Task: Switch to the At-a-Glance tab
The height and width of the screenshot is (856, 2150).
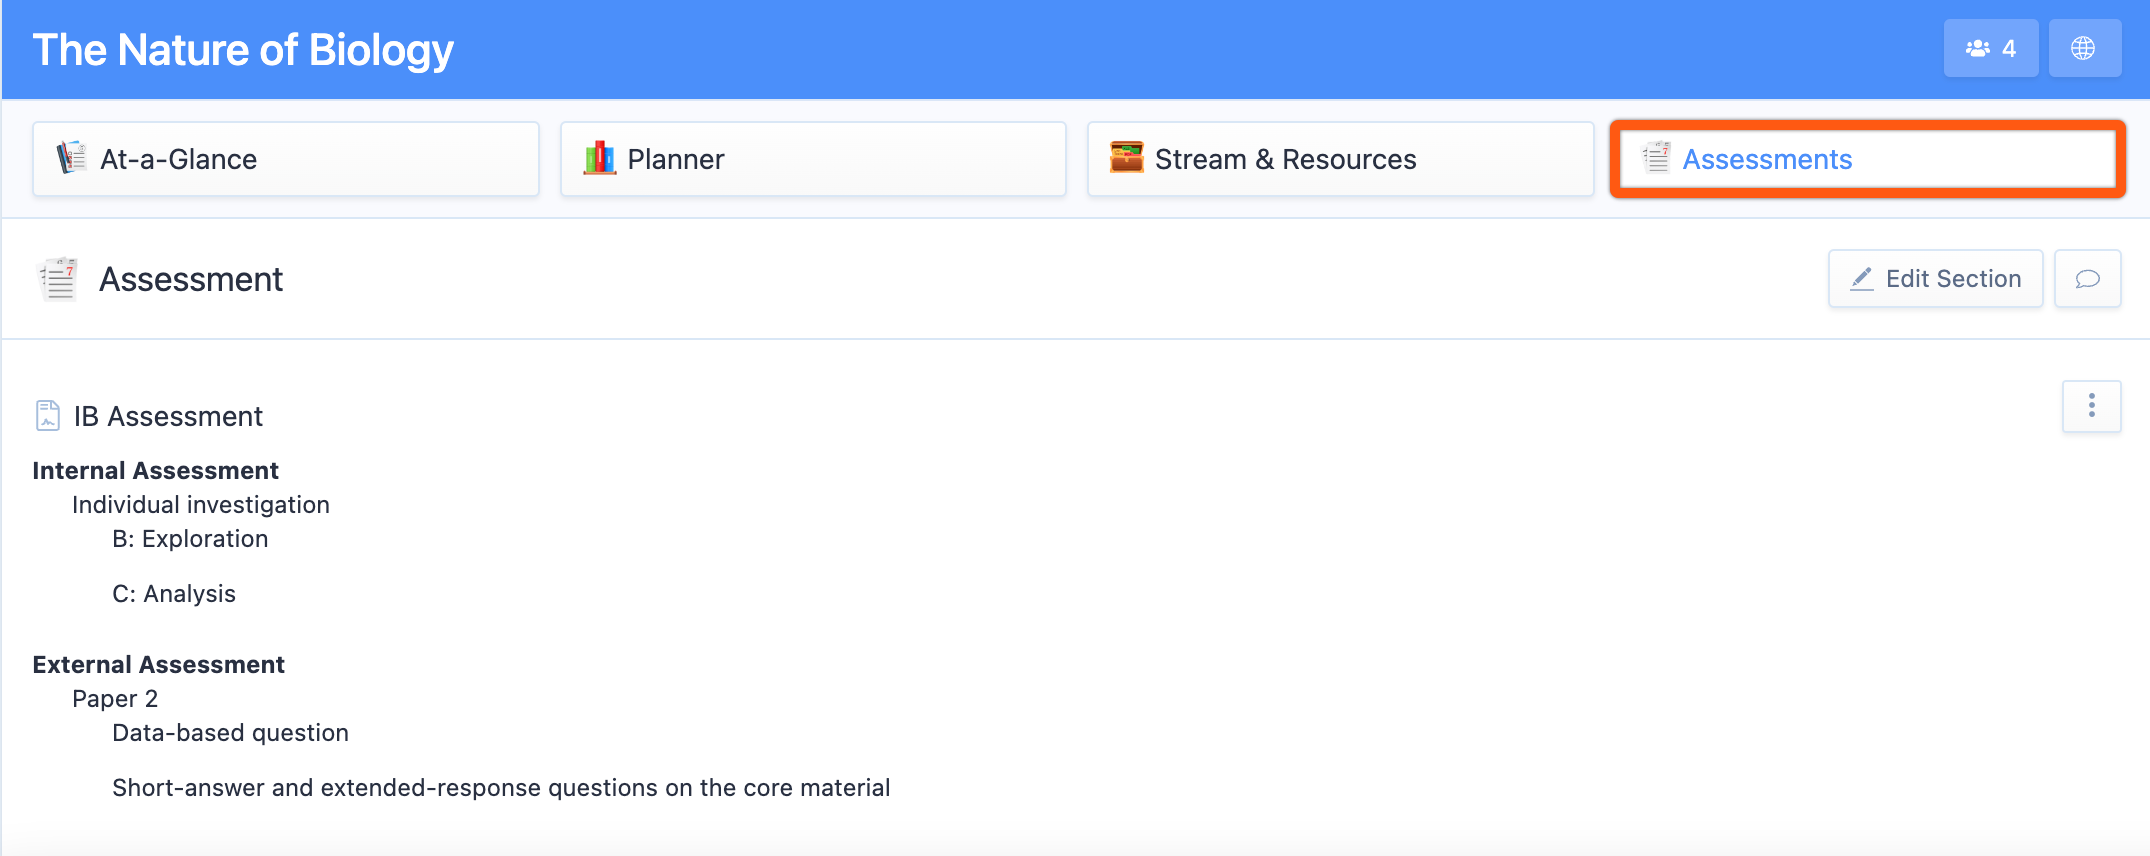Action: (x=286, y=159)
